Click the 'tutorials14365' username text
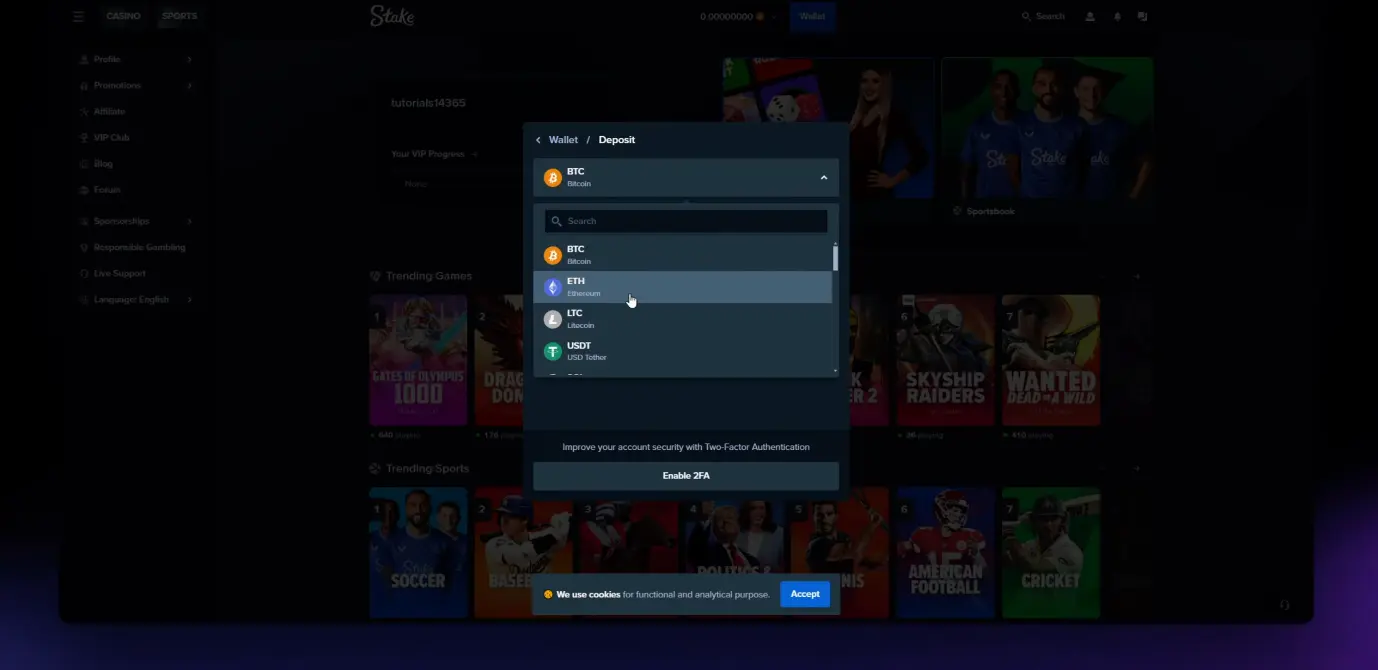 pos(428,103)
